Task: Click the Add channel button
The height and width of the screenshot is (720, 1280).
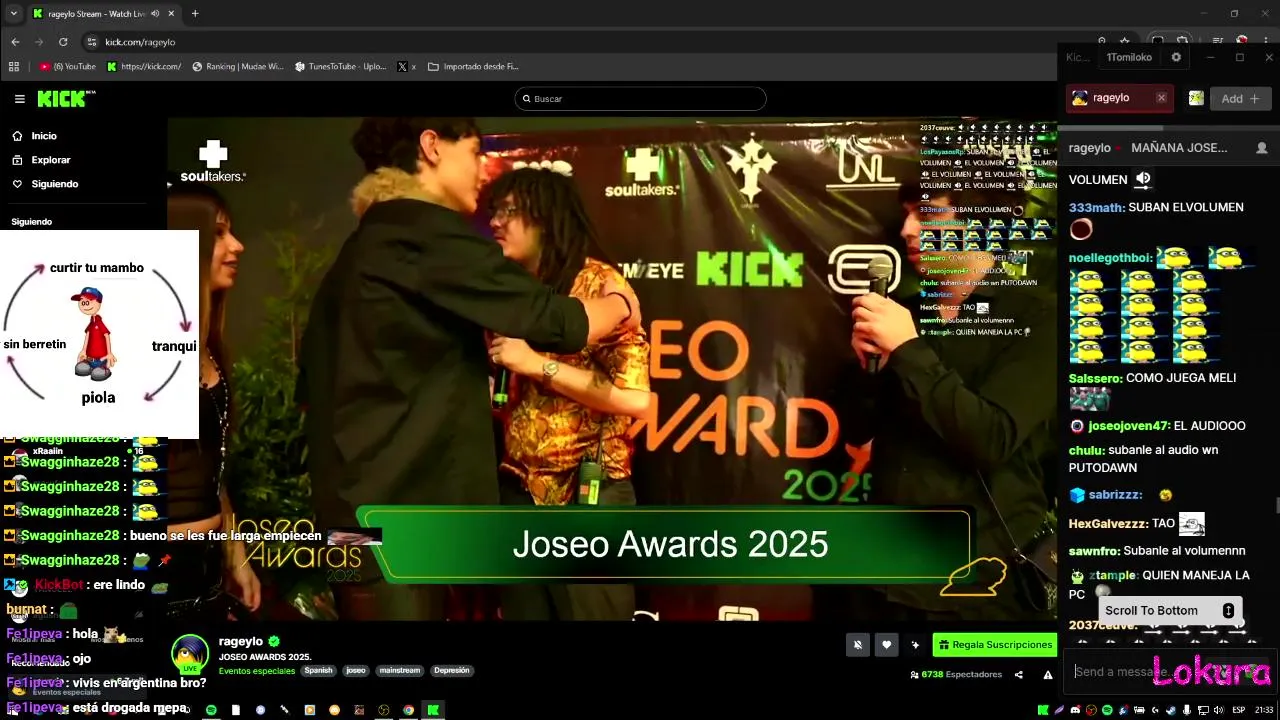Action: 1240,98
